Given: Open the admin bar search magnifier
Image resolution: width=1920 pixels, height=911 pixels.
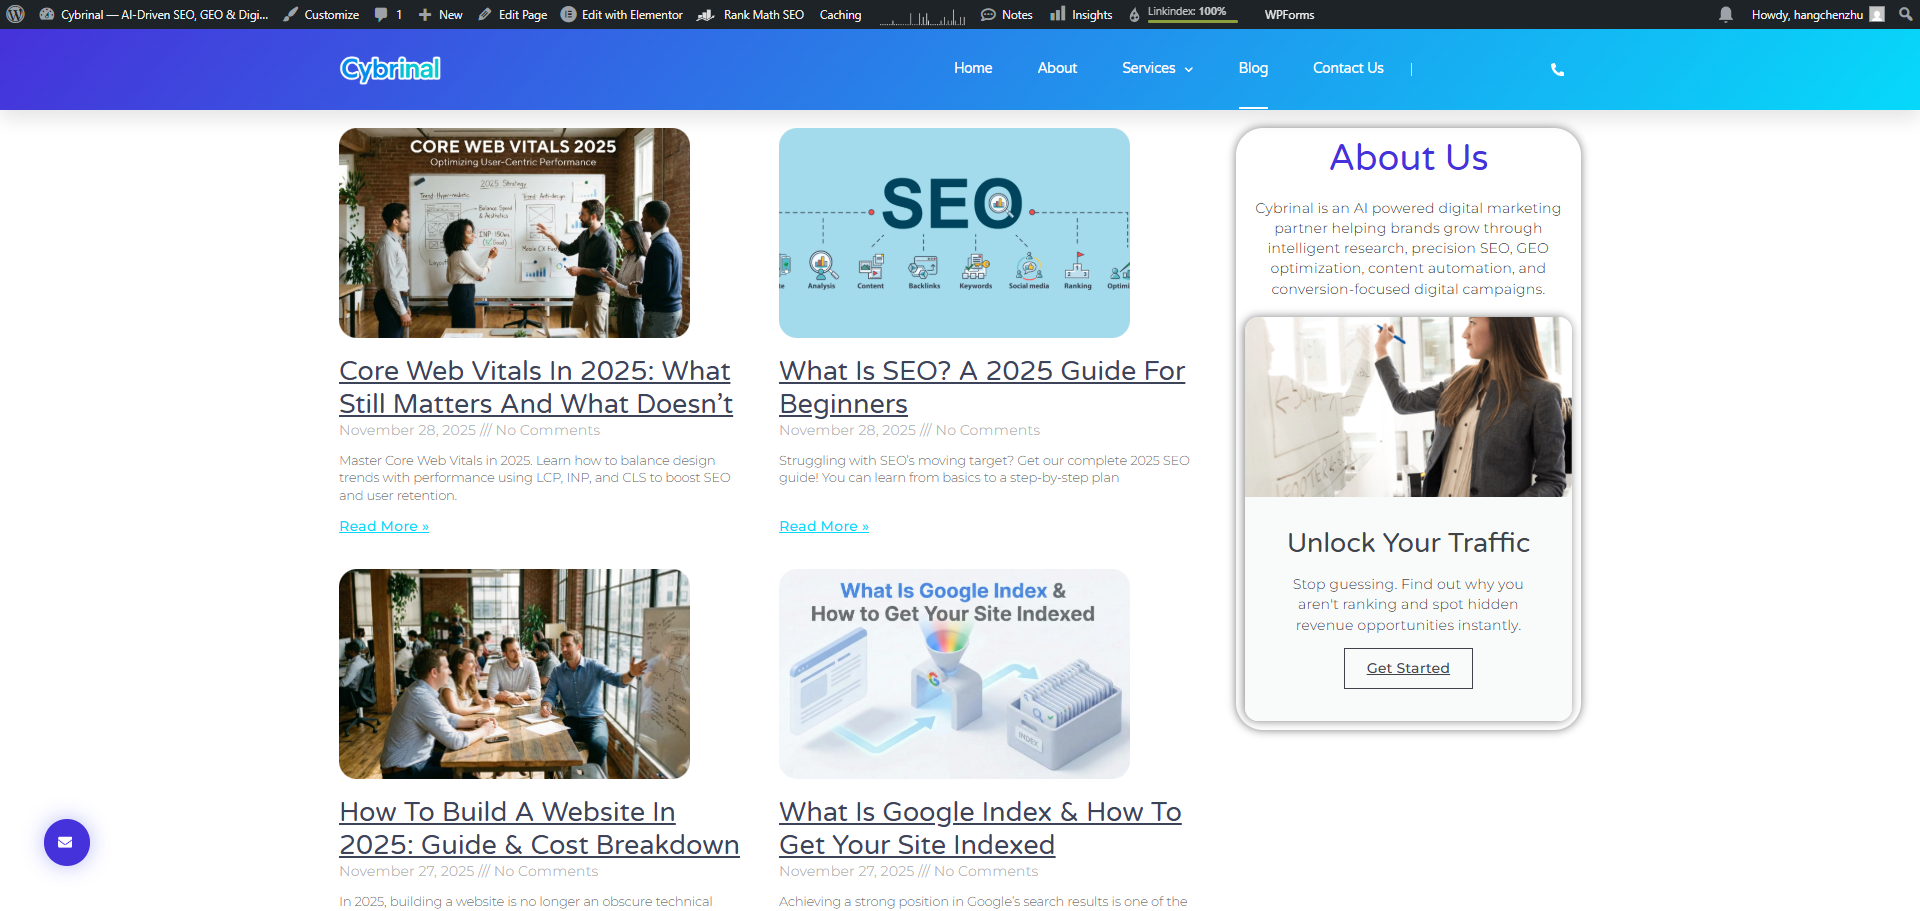Looking at the screenshot, I should [1906, 14].
